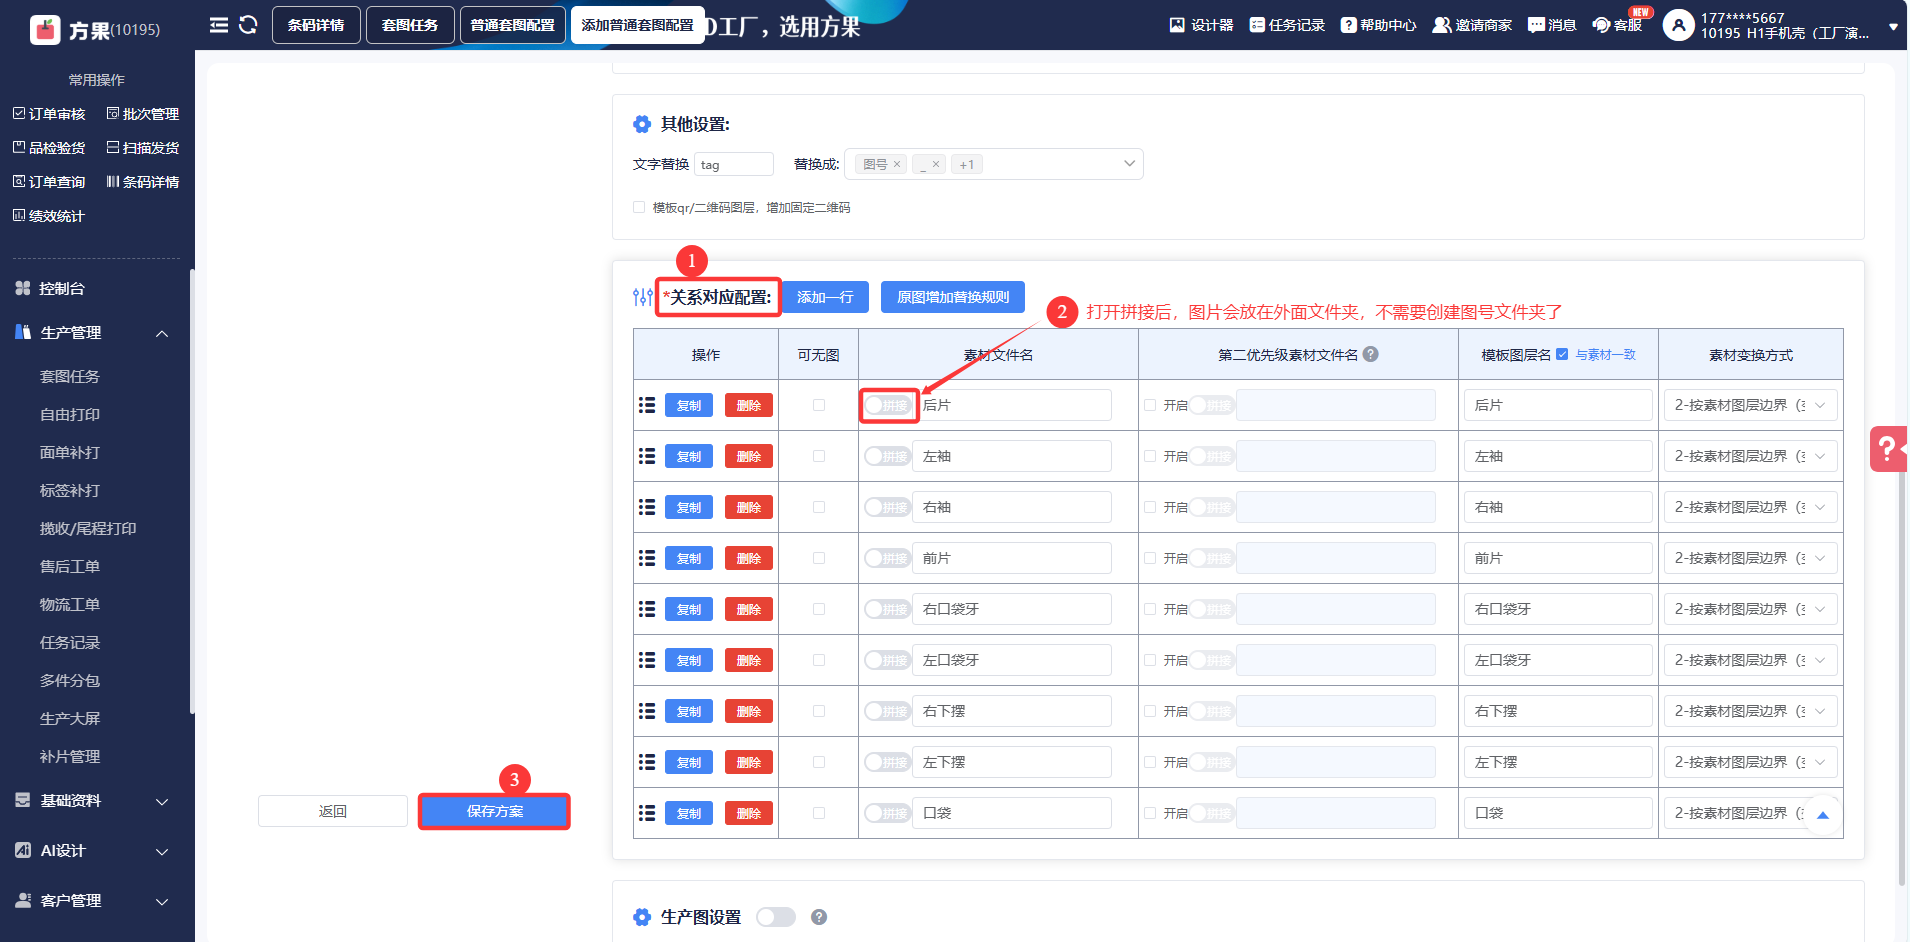Open 任务记录 in the top bar
The height and width of the screenshot is (942, 1910).
tap(1287, 25)
